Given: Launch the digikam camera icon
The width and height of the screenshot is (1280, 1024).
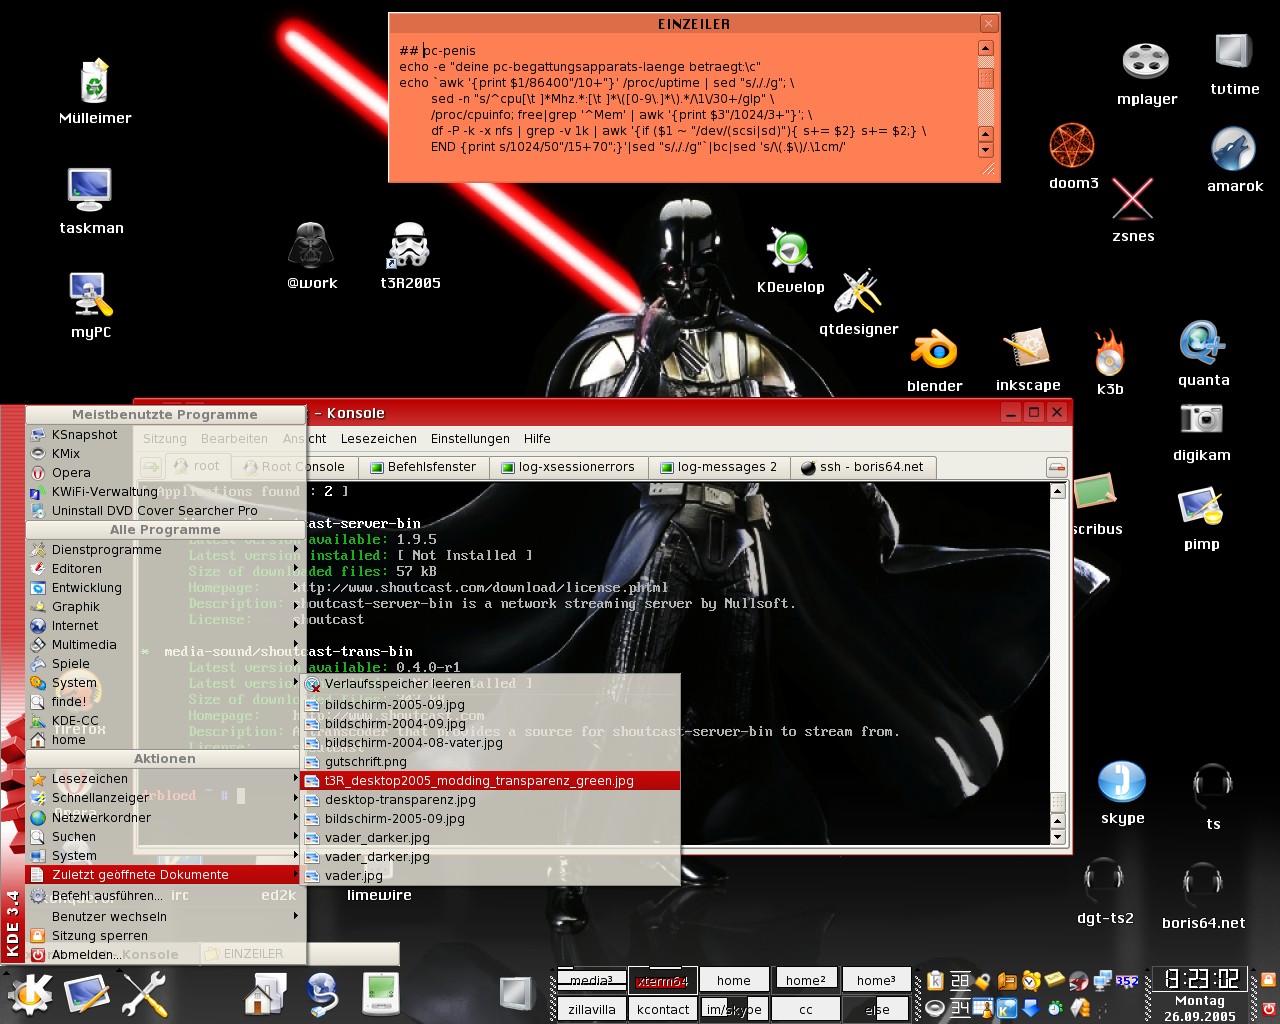Looking at the screenshot, I should pos(1201,419).
